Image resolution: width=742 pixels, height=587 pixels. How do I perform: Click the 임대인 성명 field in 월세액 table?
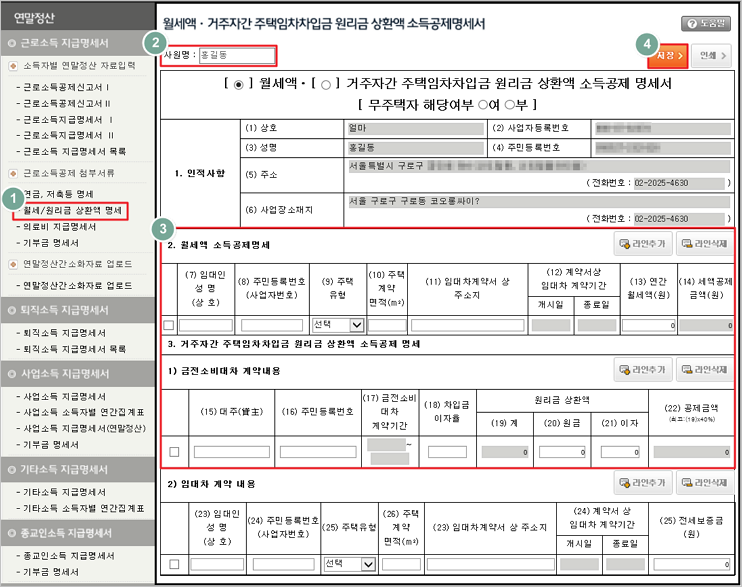click(x=206, y=325)
